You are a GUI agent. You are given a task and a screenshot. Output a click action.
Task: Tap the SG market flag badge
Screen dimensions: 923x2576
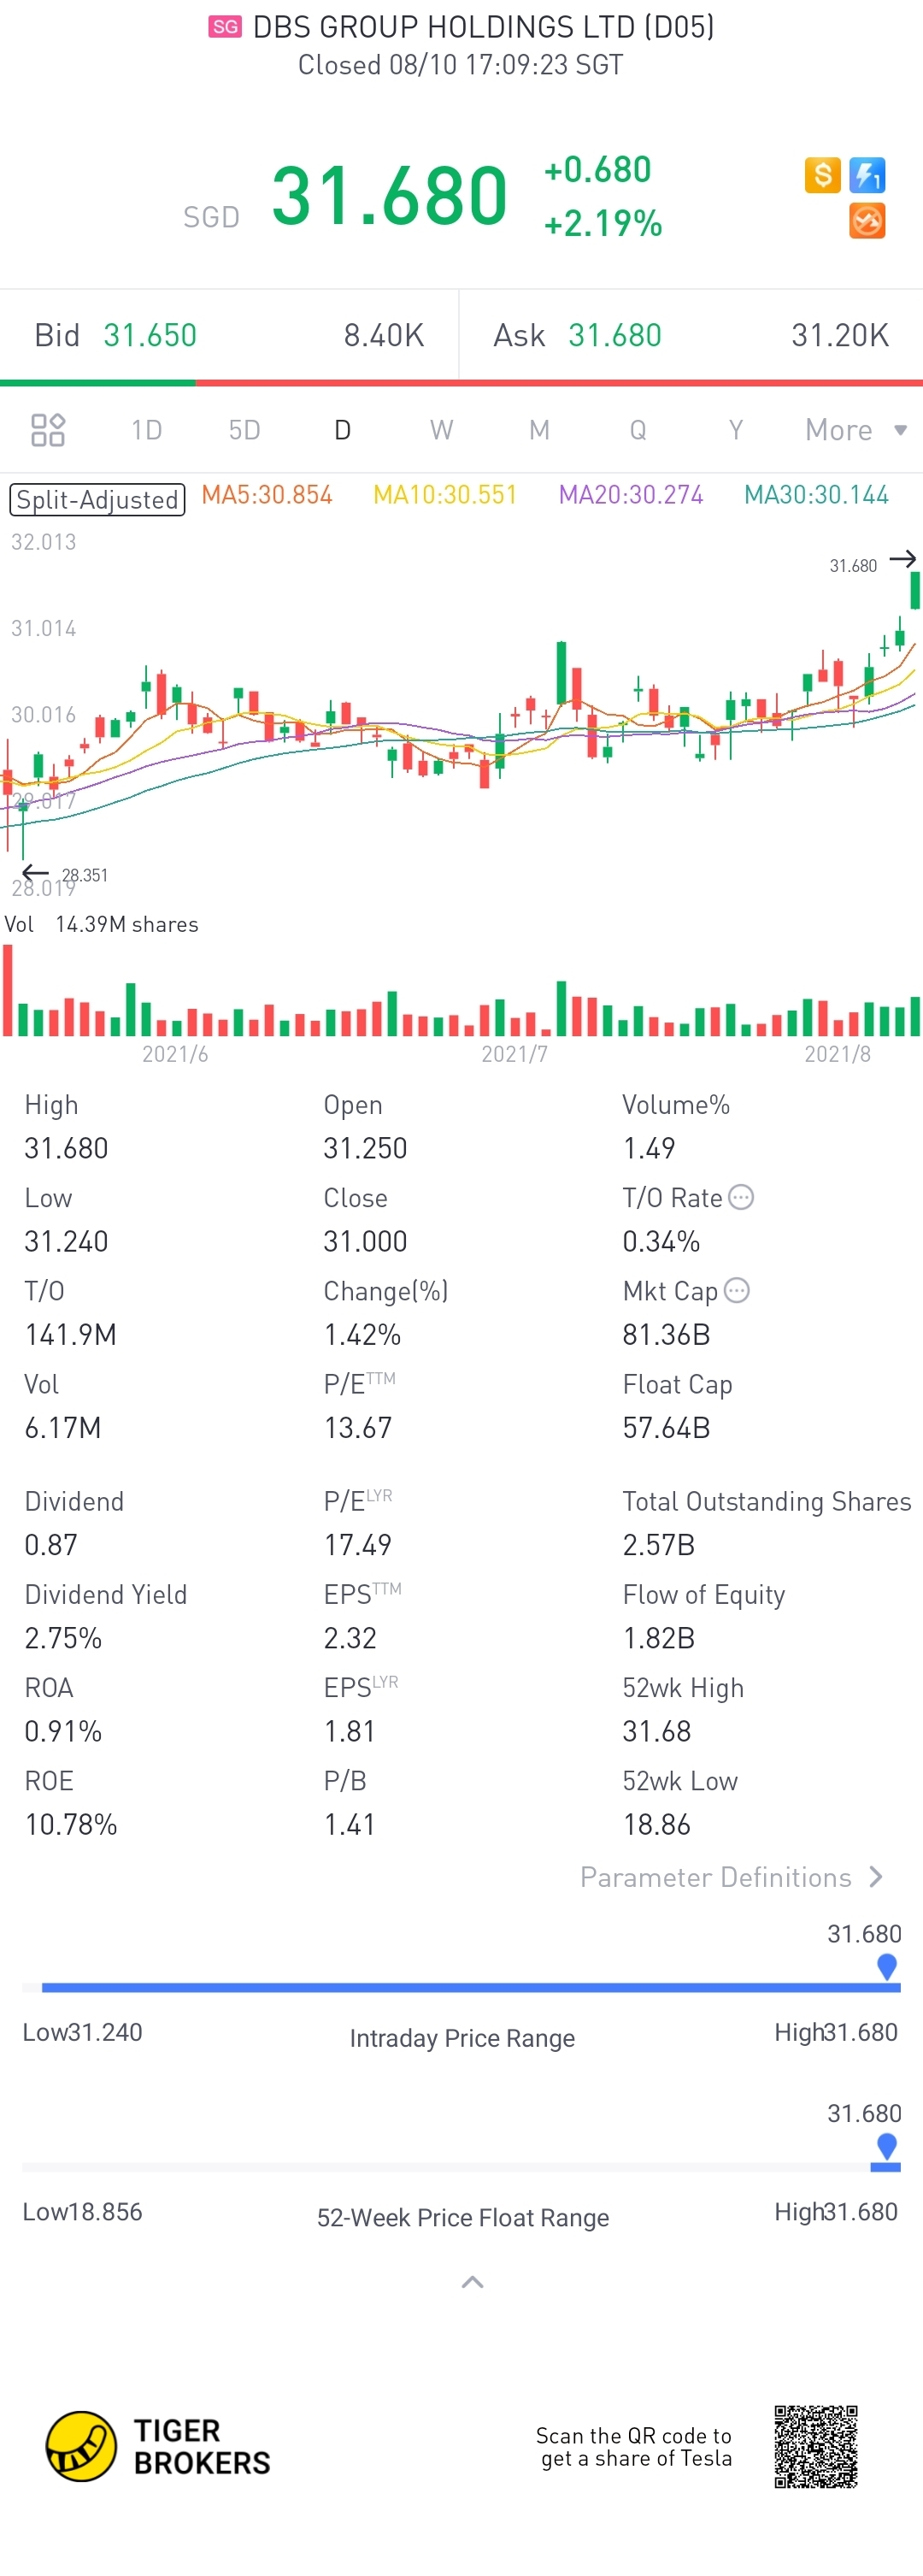tap(225, 27)
